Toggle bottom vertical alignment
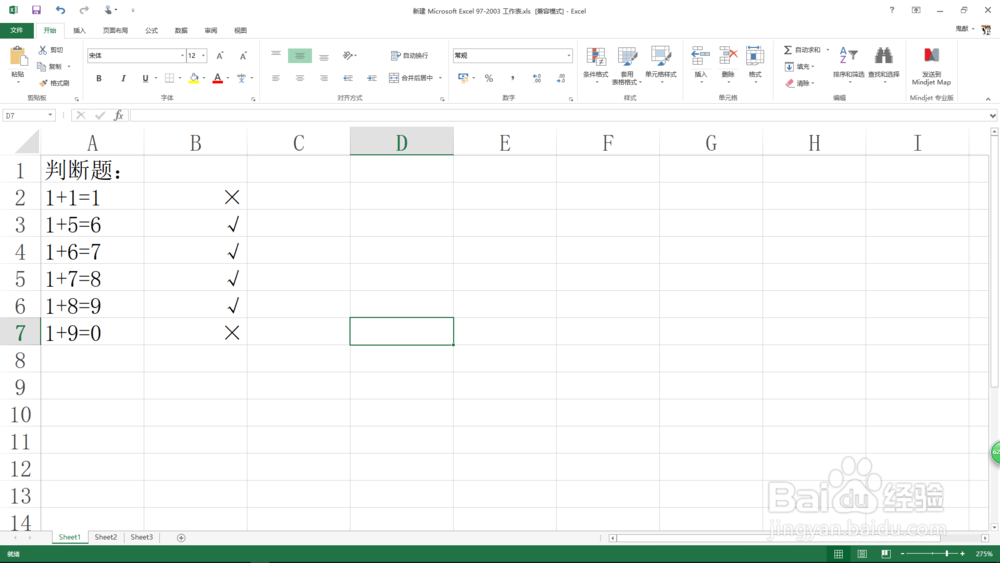This screenshot has height=563, width=1000. pyautogui.click(x=324, y=55)
